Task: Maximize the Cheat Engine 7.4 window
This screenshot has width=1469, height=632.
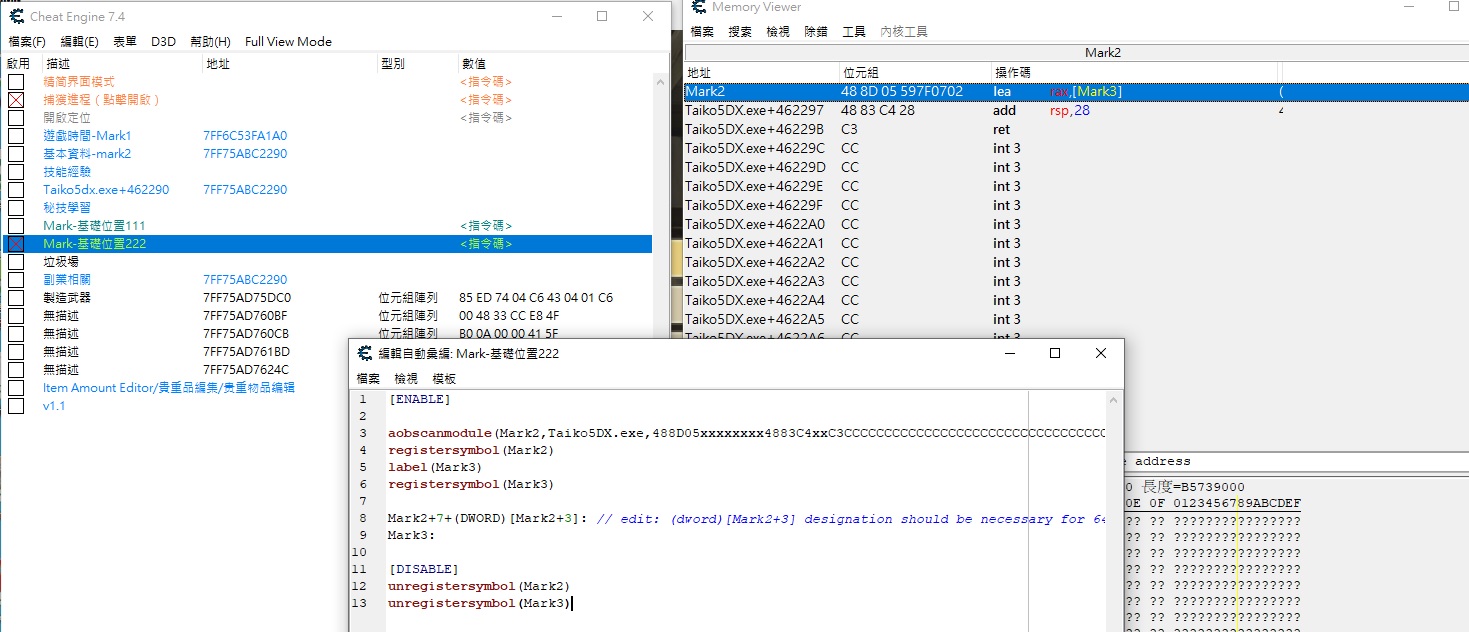Action: (x=602, y=16)
